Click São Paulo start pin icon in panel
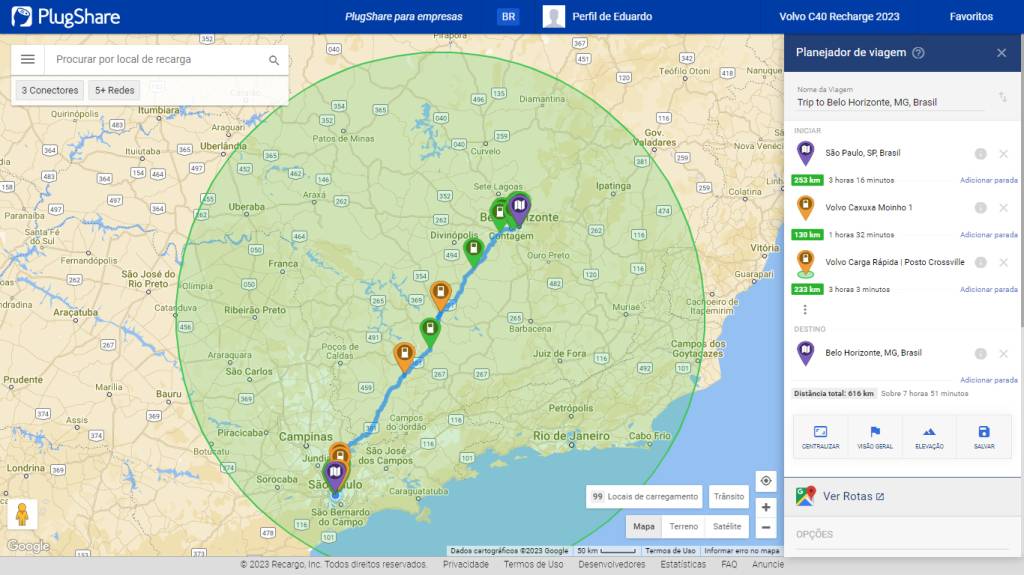1024x575 pixels. coord(805,154)
